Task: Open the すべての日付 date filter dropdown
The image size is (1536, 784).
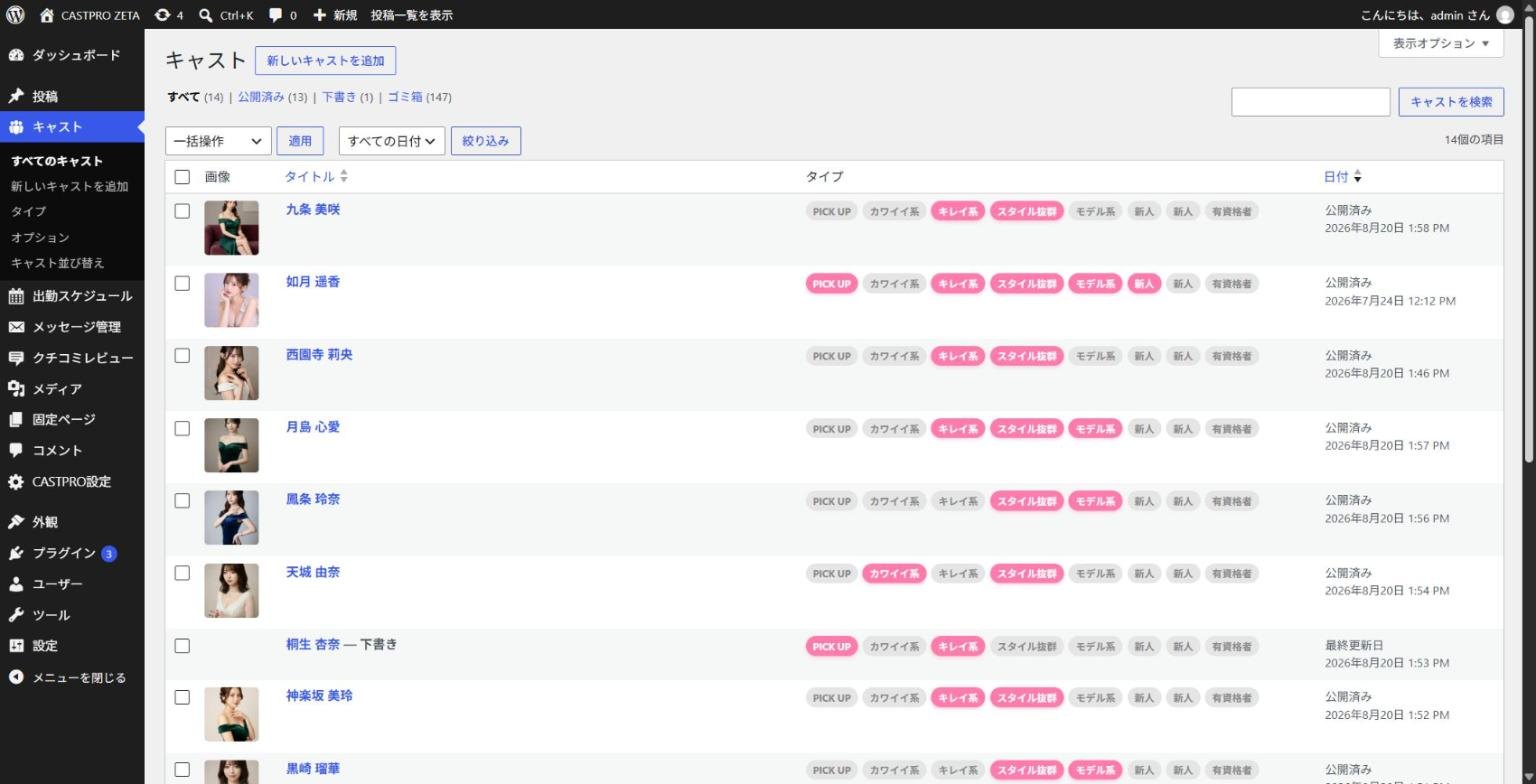Action: tap(392, 141)
